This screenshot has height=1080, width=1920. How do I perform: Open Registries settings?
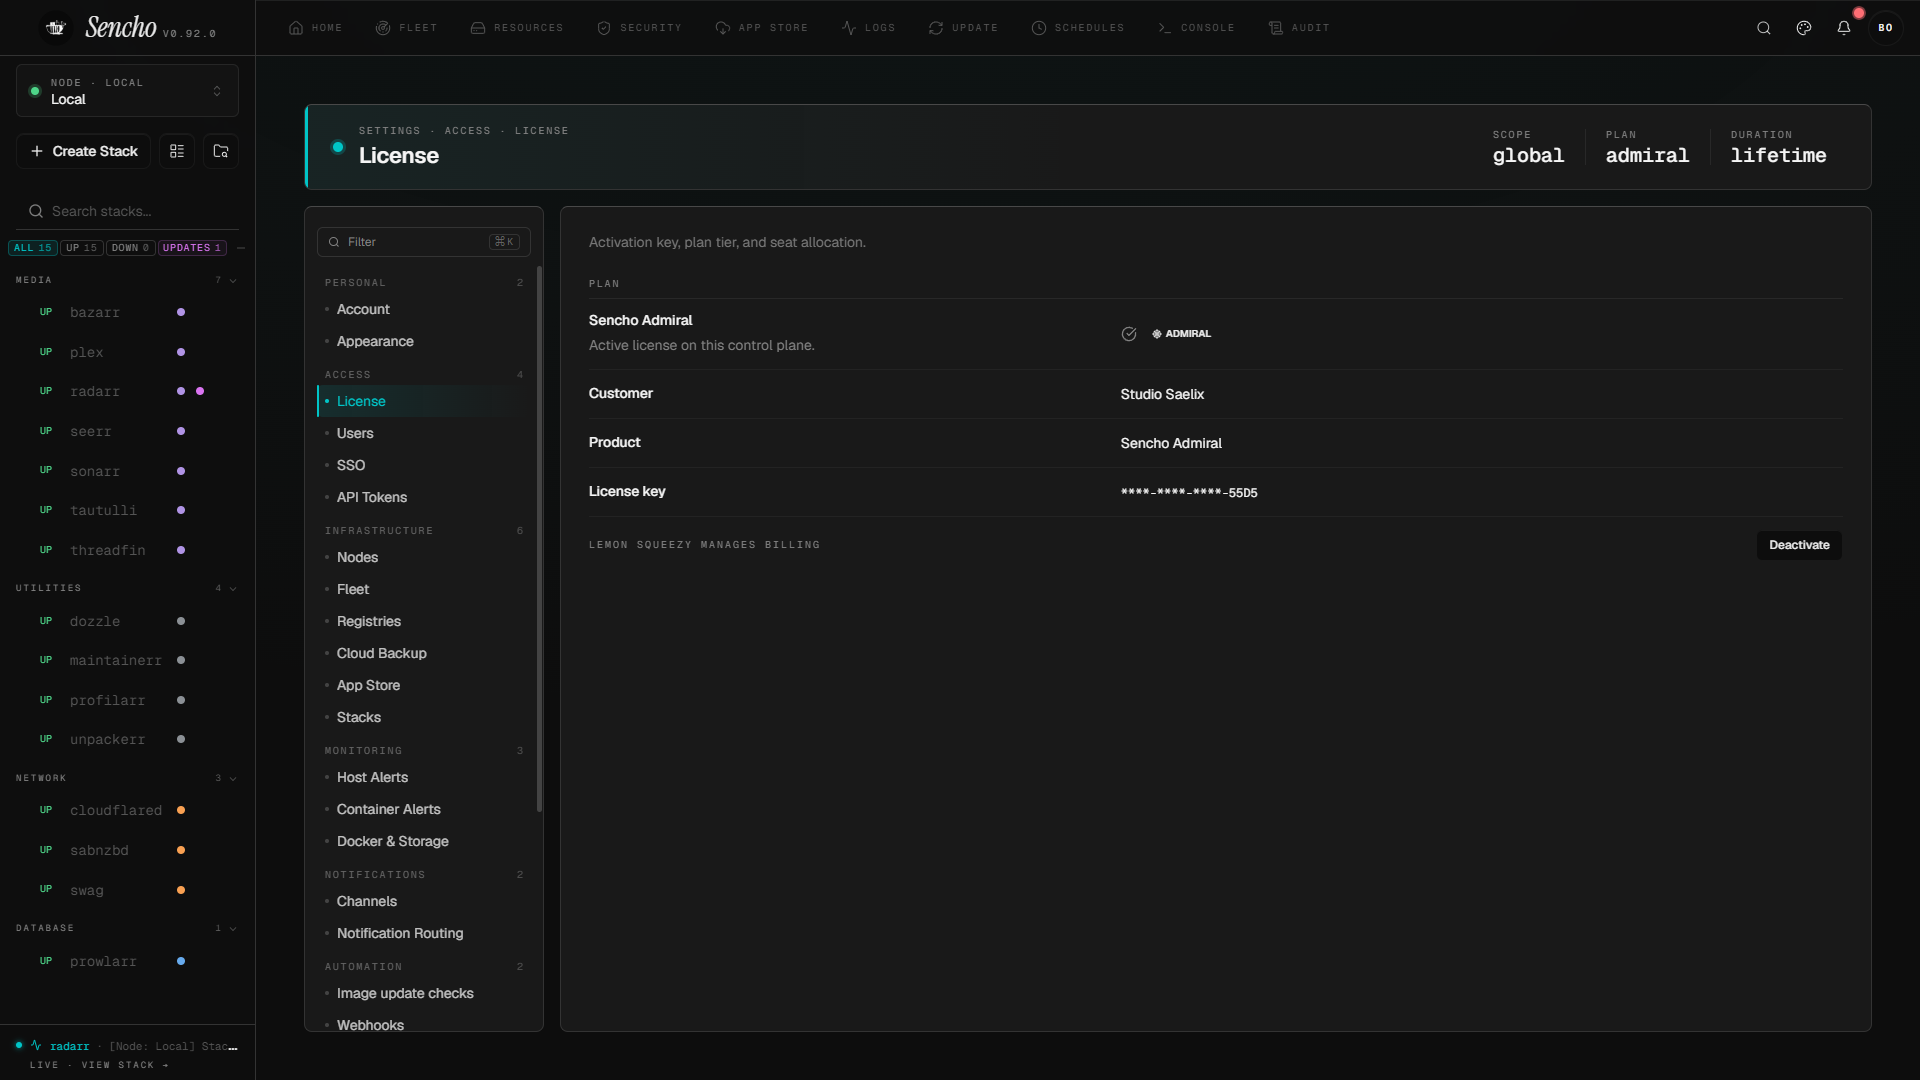pos(424,622)
